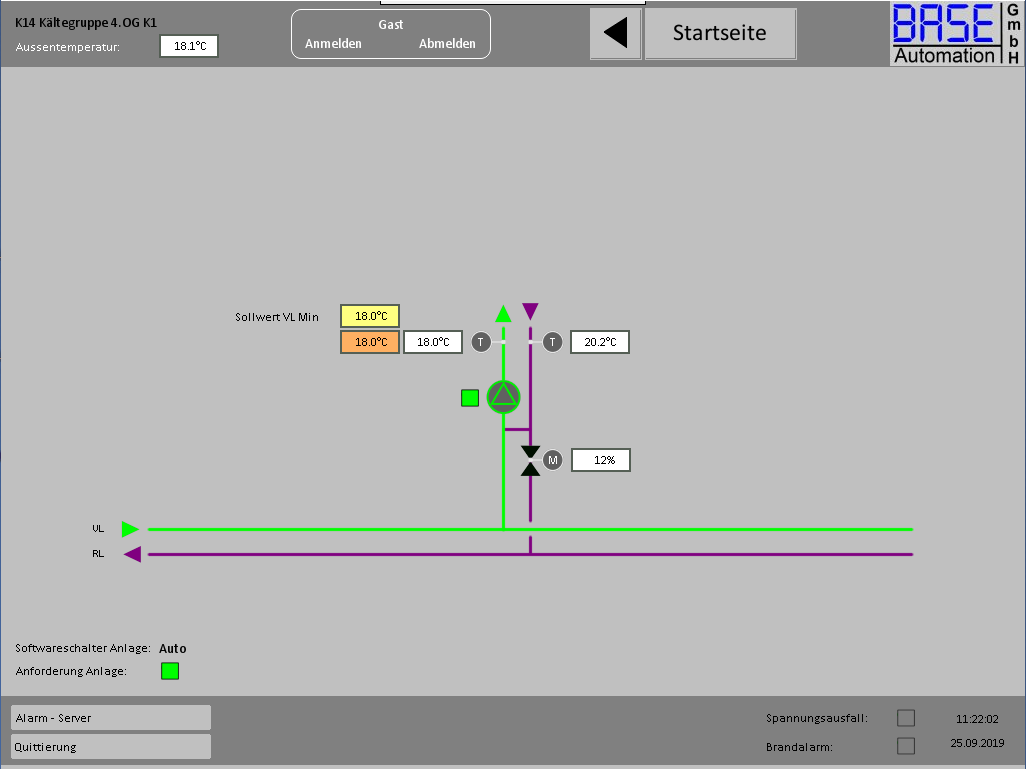The height and width of the screenshot is (769, 1026).
Task: Click the black back arrow button
Action: [x=616, y=33]
